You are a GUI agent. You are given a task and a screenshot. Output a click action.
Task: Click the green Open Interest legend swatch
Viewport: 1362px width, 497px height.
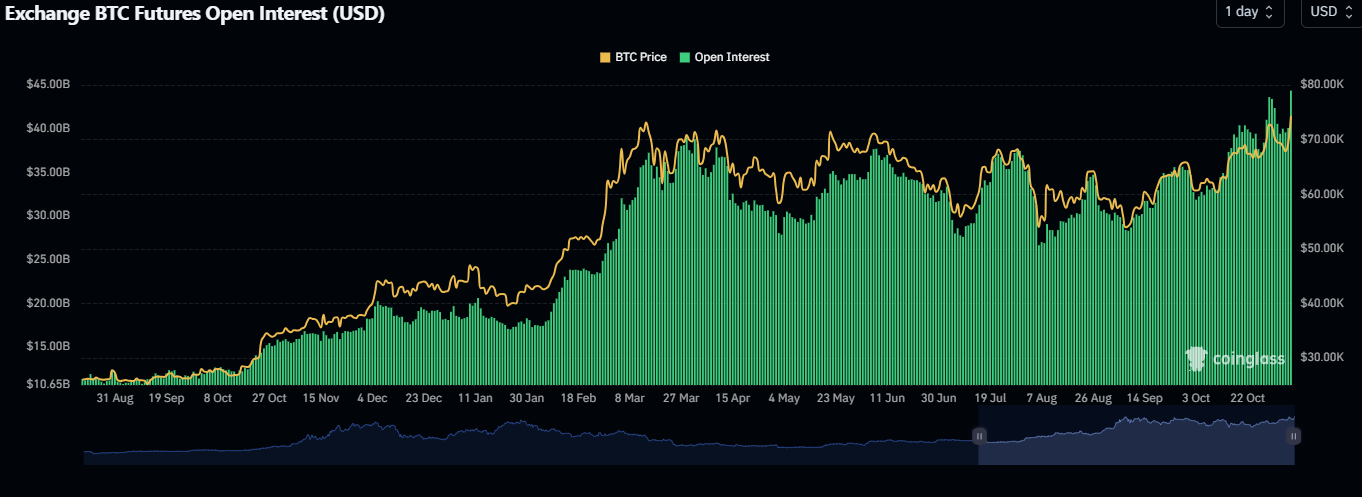click(x=685, y=57)
